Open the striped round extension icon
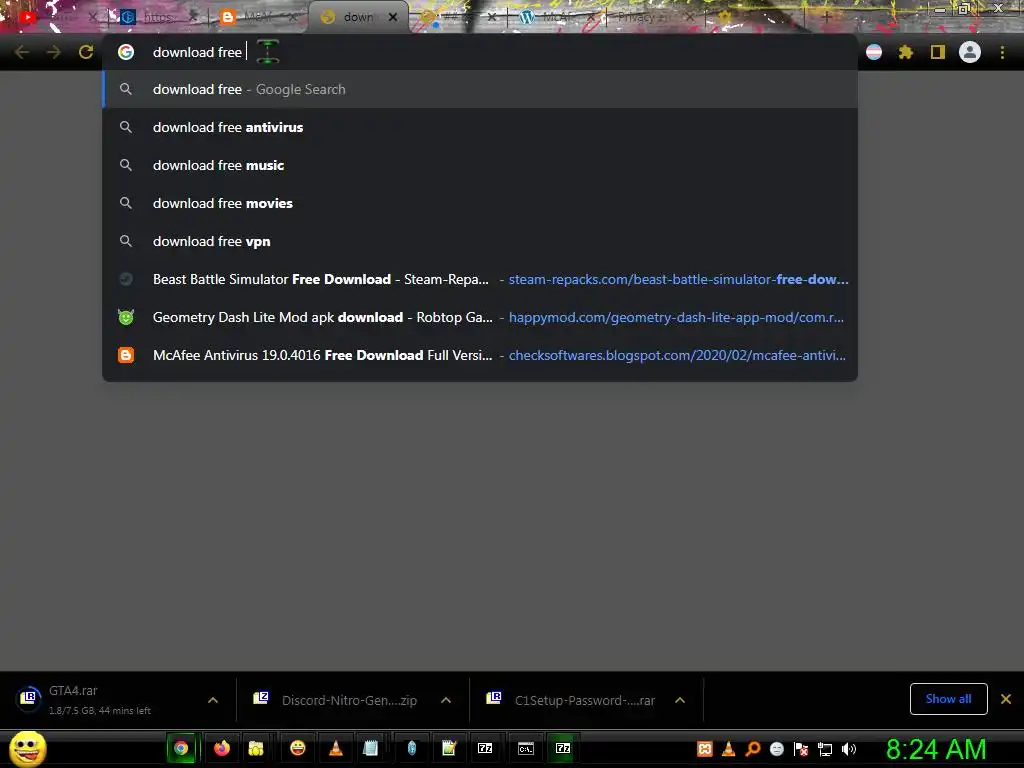1024x768 pixels. (x=874, y=52)
